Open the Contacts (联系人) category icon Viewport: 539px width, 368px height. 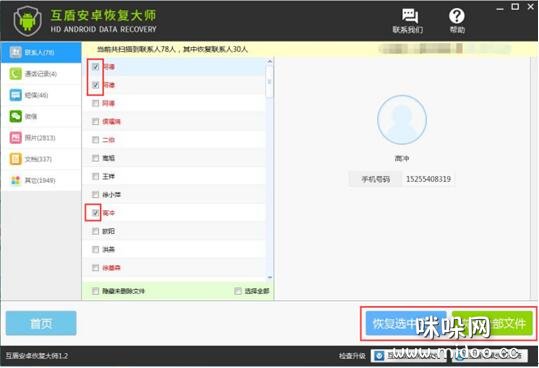pos(15,52)
